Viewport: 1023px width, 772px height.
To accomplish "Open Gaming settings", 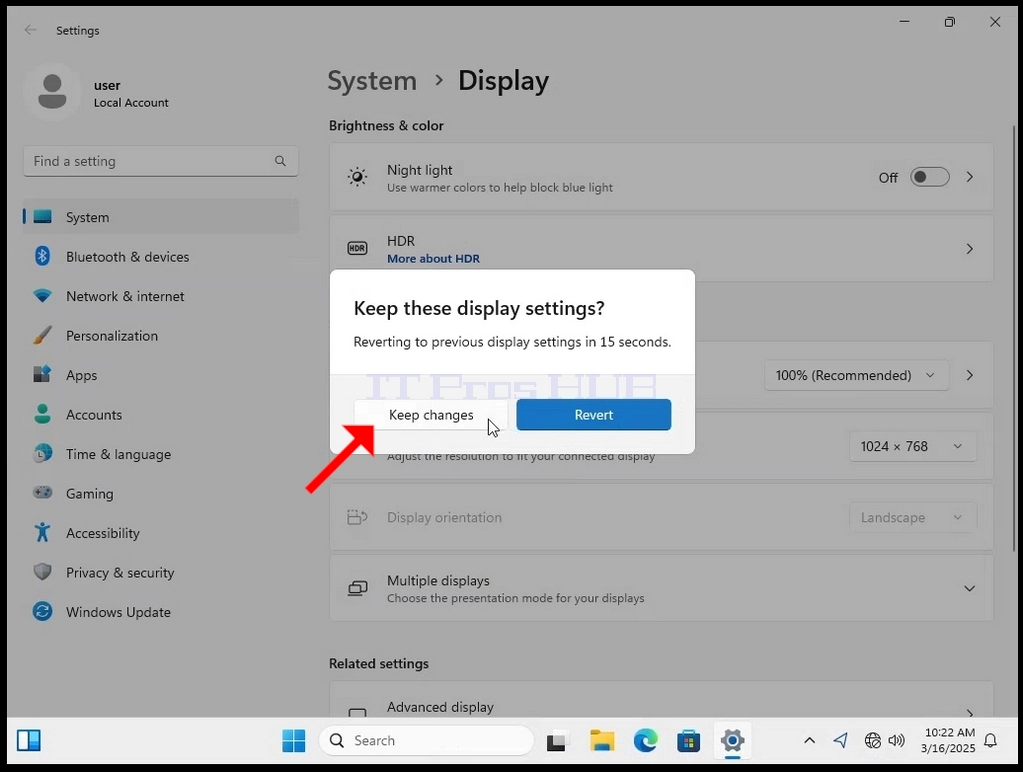I will click(x=160, y=493).
